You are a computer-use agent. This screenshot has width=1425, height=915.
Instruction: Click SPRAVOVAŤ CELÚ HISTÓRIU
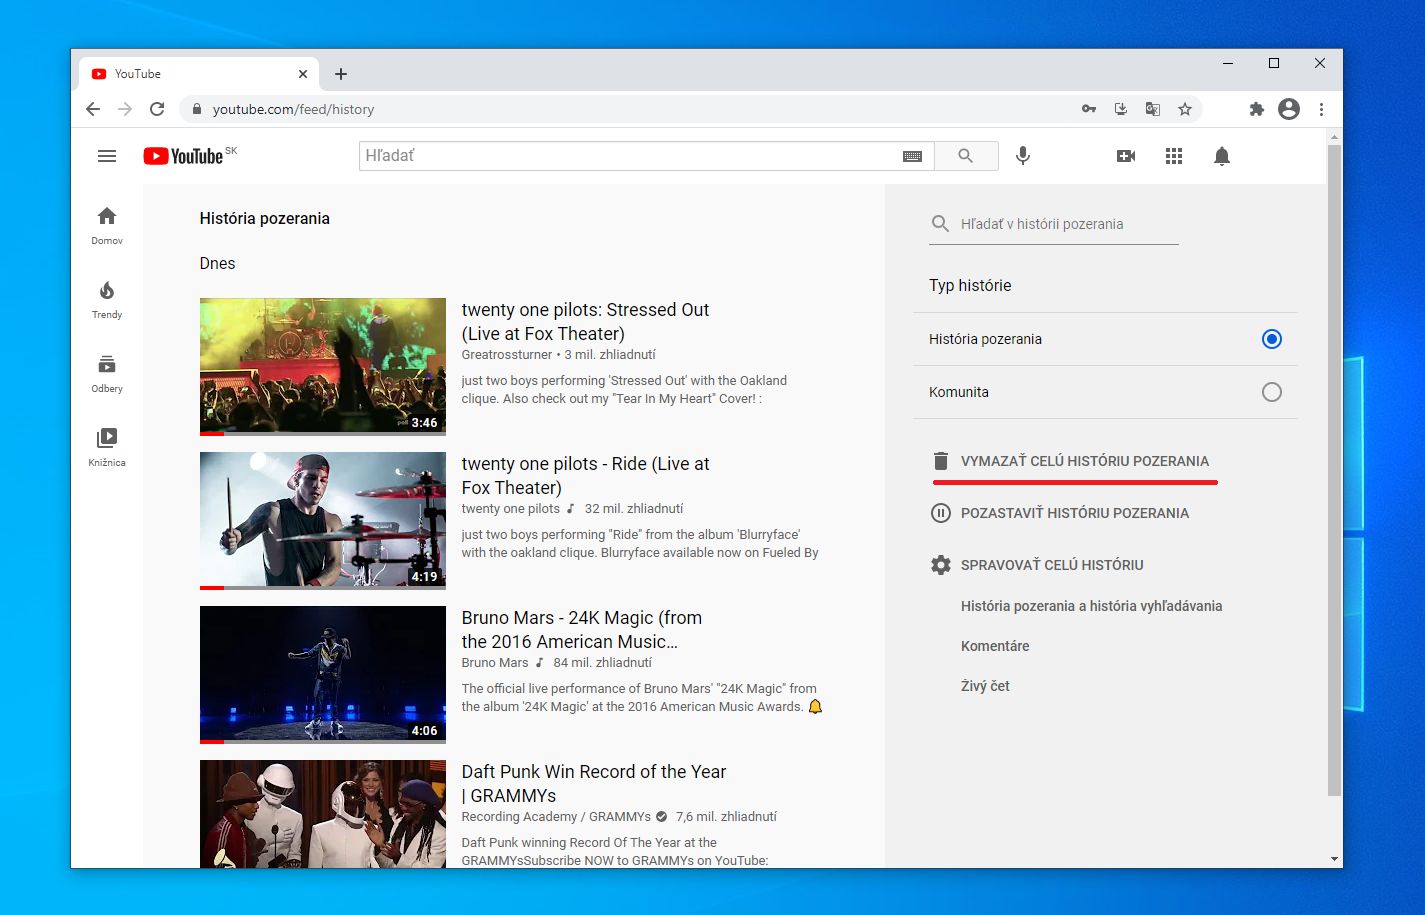pos(1052,565)
